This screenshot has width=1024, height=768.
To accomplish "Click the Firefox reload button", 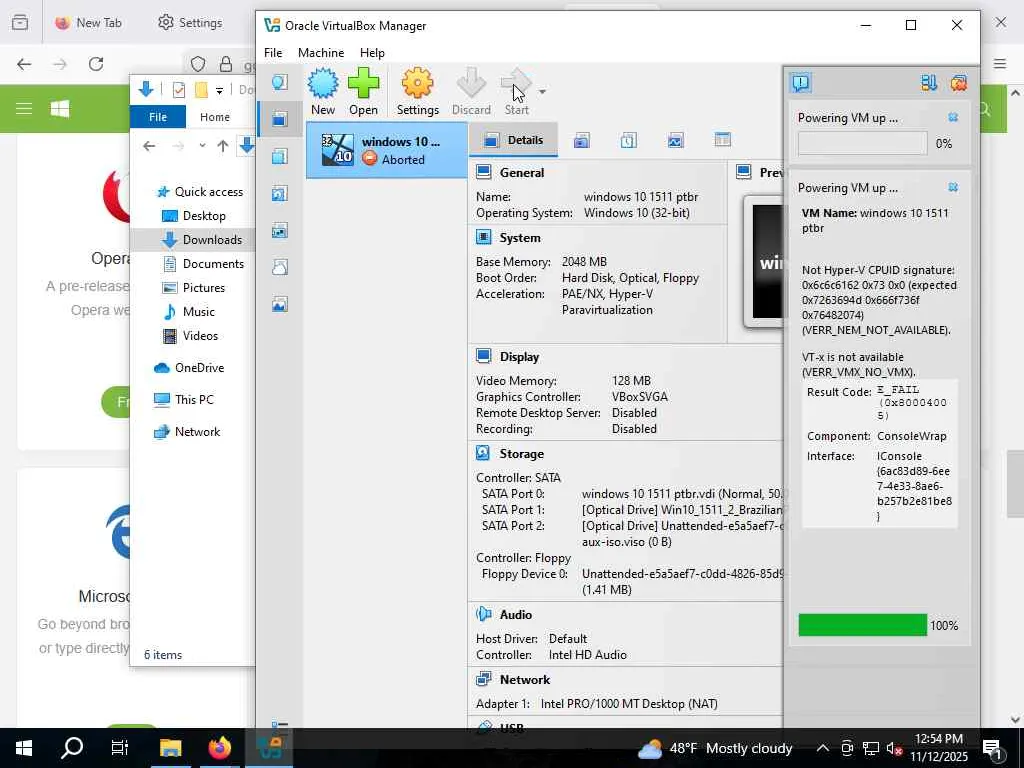I will 96,64.
